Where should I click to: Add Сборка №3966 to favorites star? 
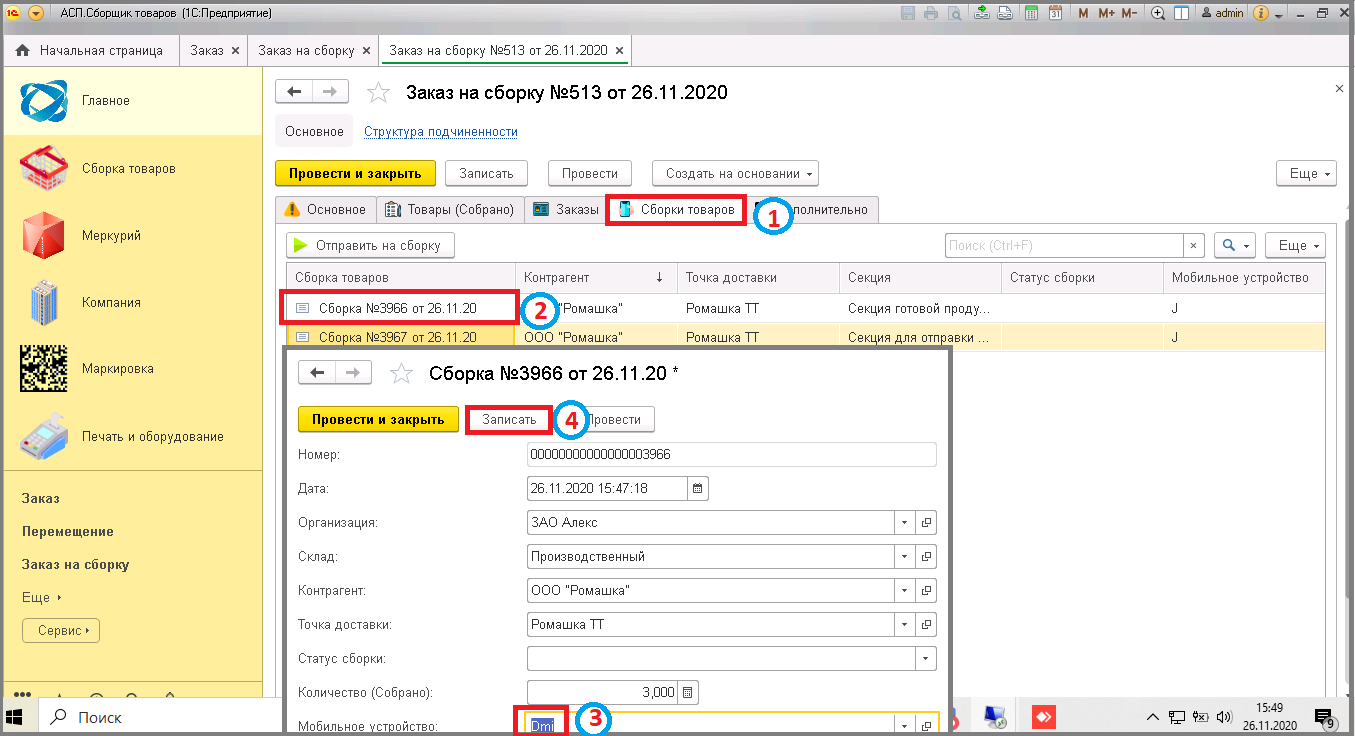pos(401,374)
